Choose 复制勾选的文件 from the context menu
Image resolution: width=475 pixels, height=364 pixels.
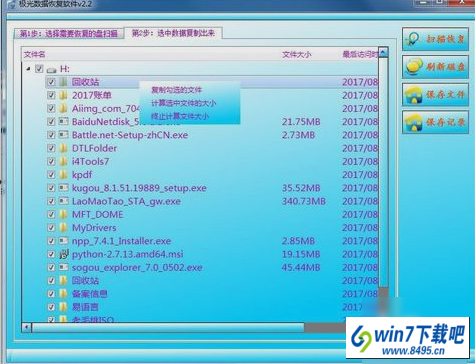click(176, 90)
